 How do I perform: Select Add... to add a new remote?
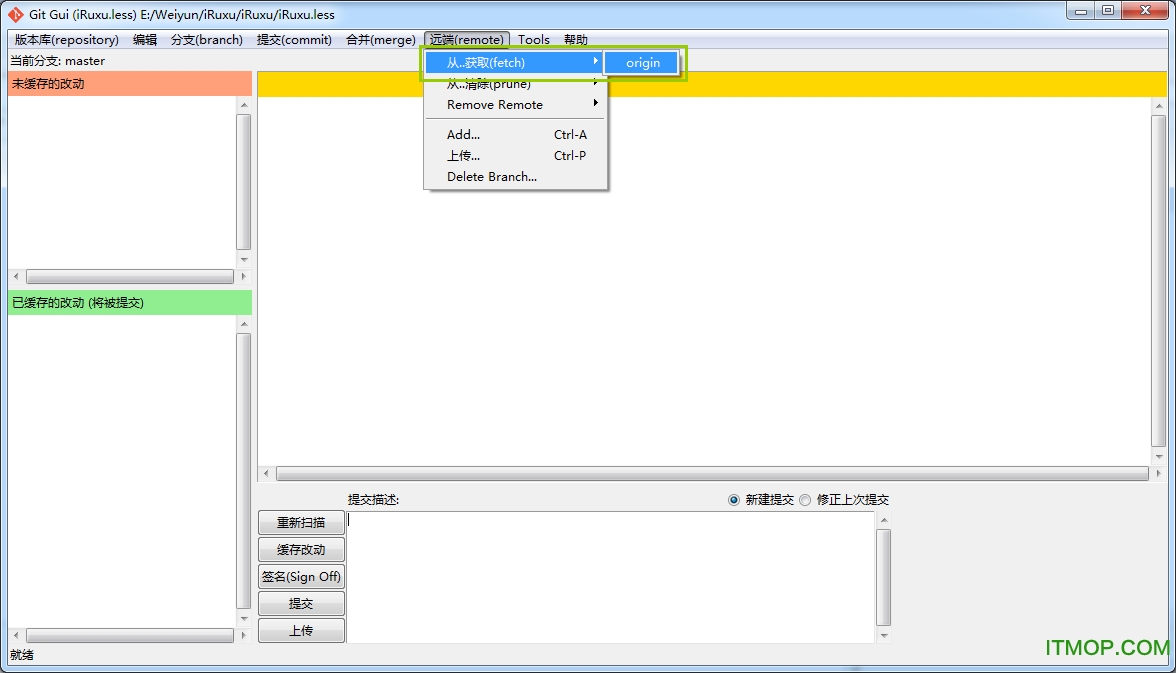tap(463, 134)
